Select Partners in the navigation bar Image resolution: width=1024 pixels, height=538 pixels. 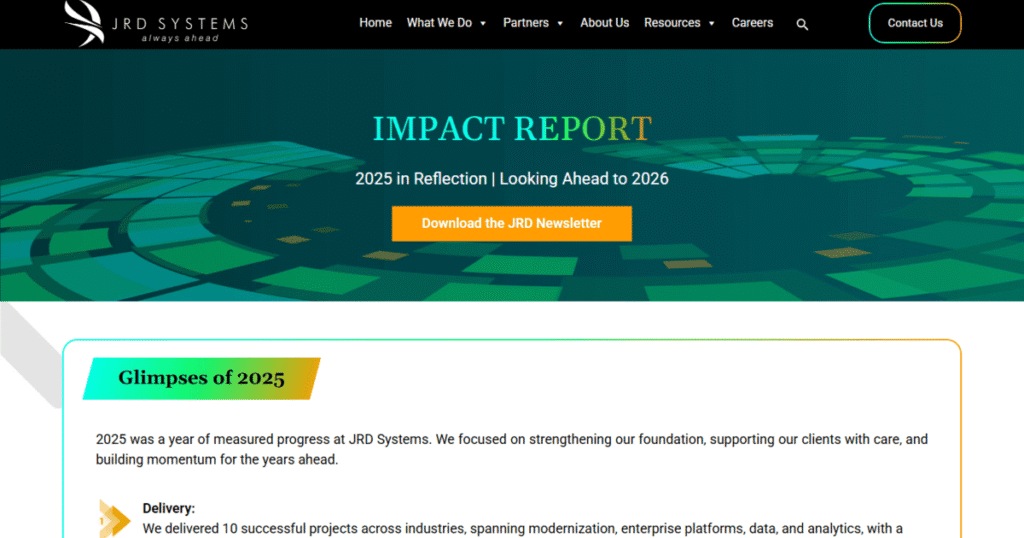(525, 22)
